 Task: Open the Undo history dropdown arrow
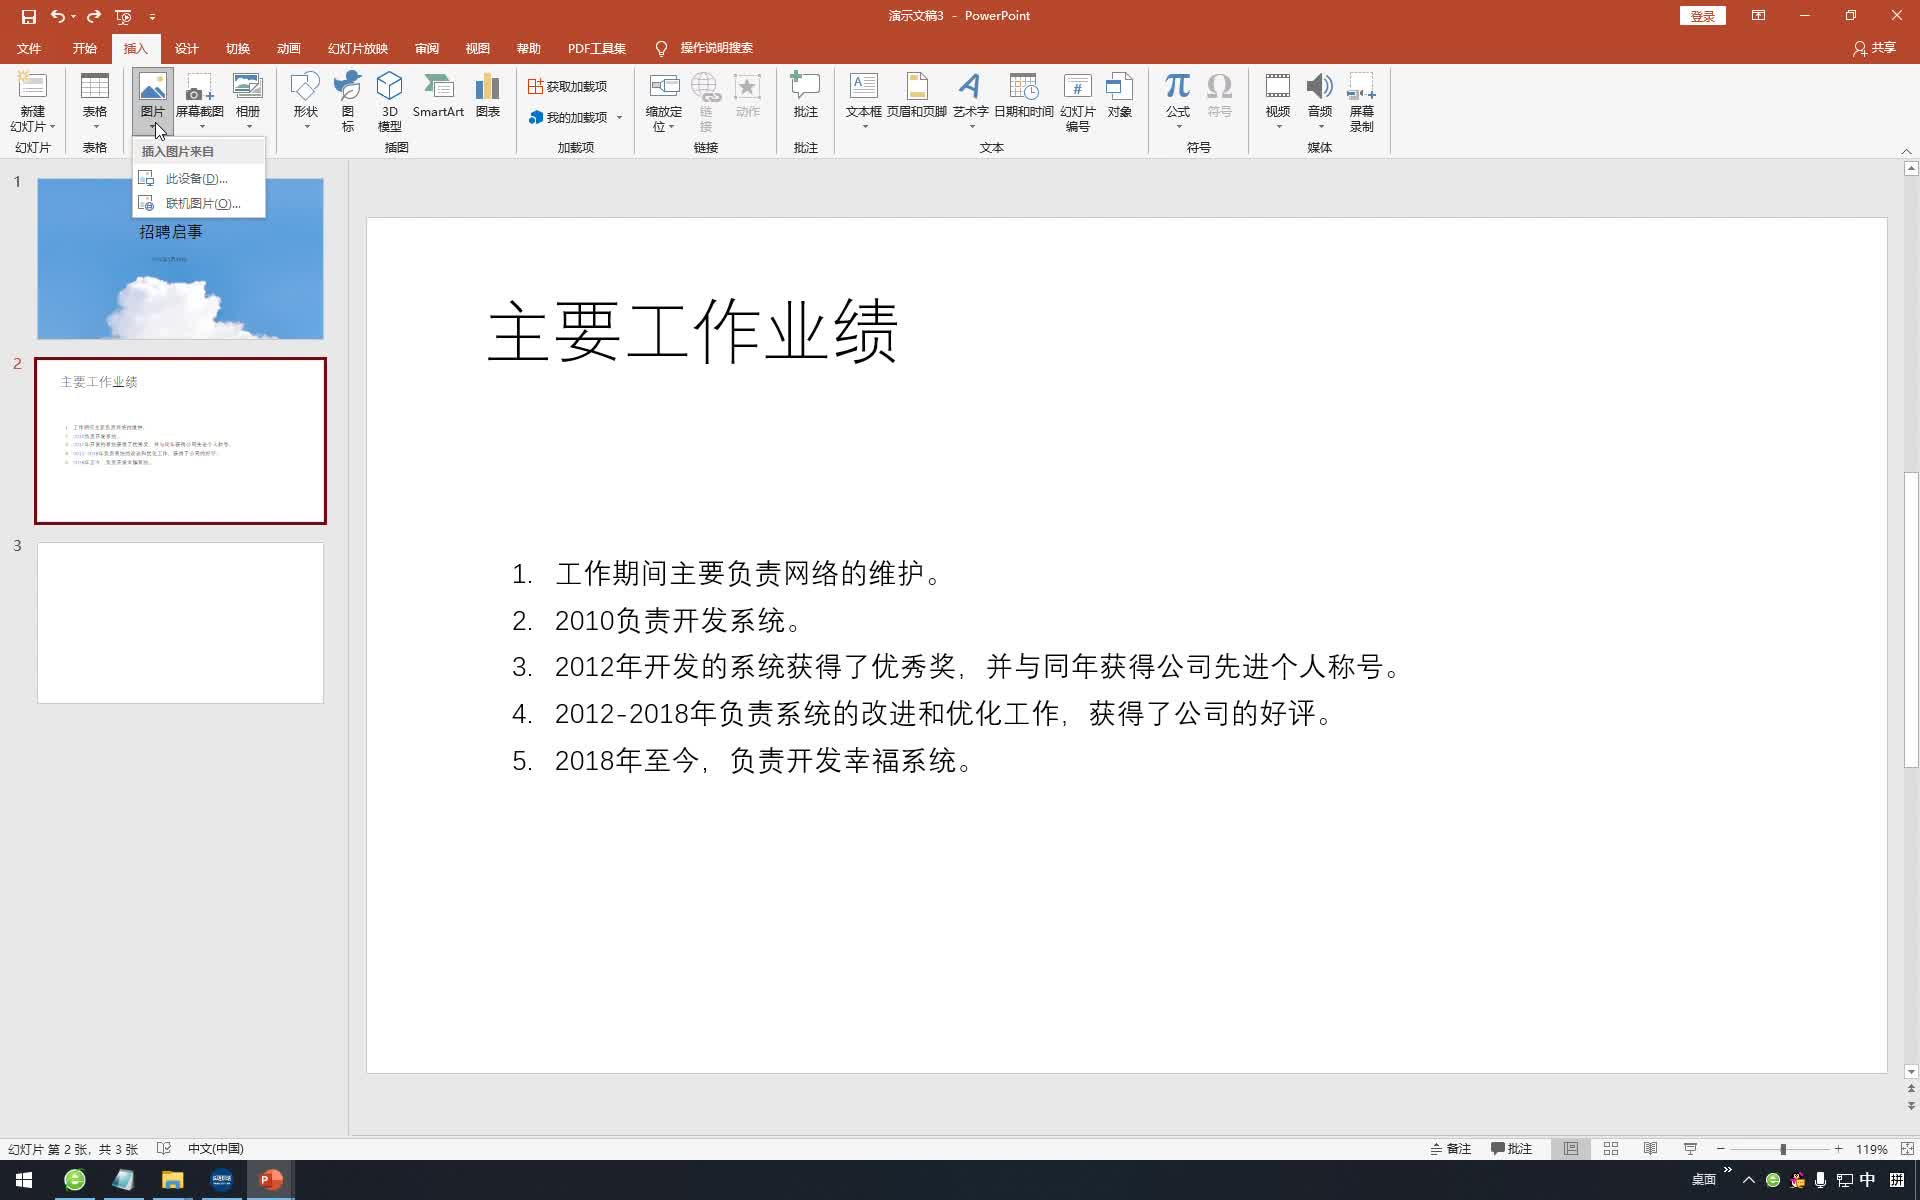coord(74,16)
